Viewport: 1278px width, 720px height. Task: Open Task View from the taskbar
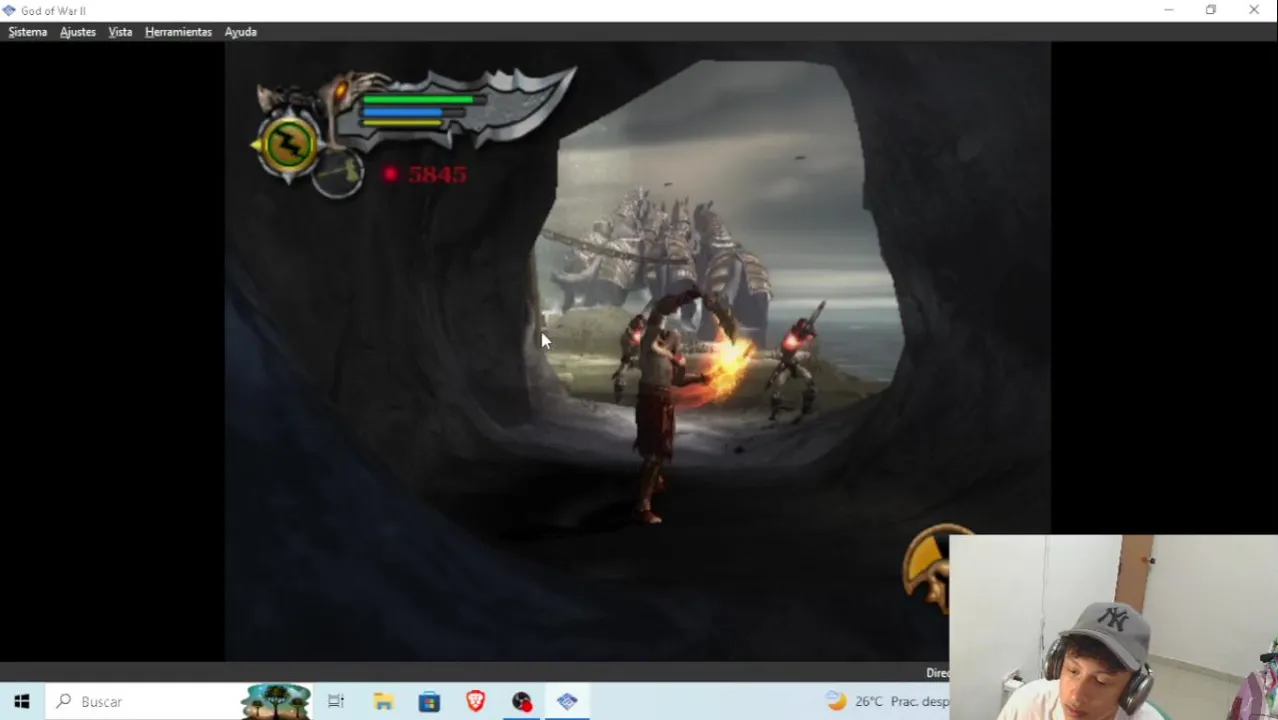click(336, 702)
